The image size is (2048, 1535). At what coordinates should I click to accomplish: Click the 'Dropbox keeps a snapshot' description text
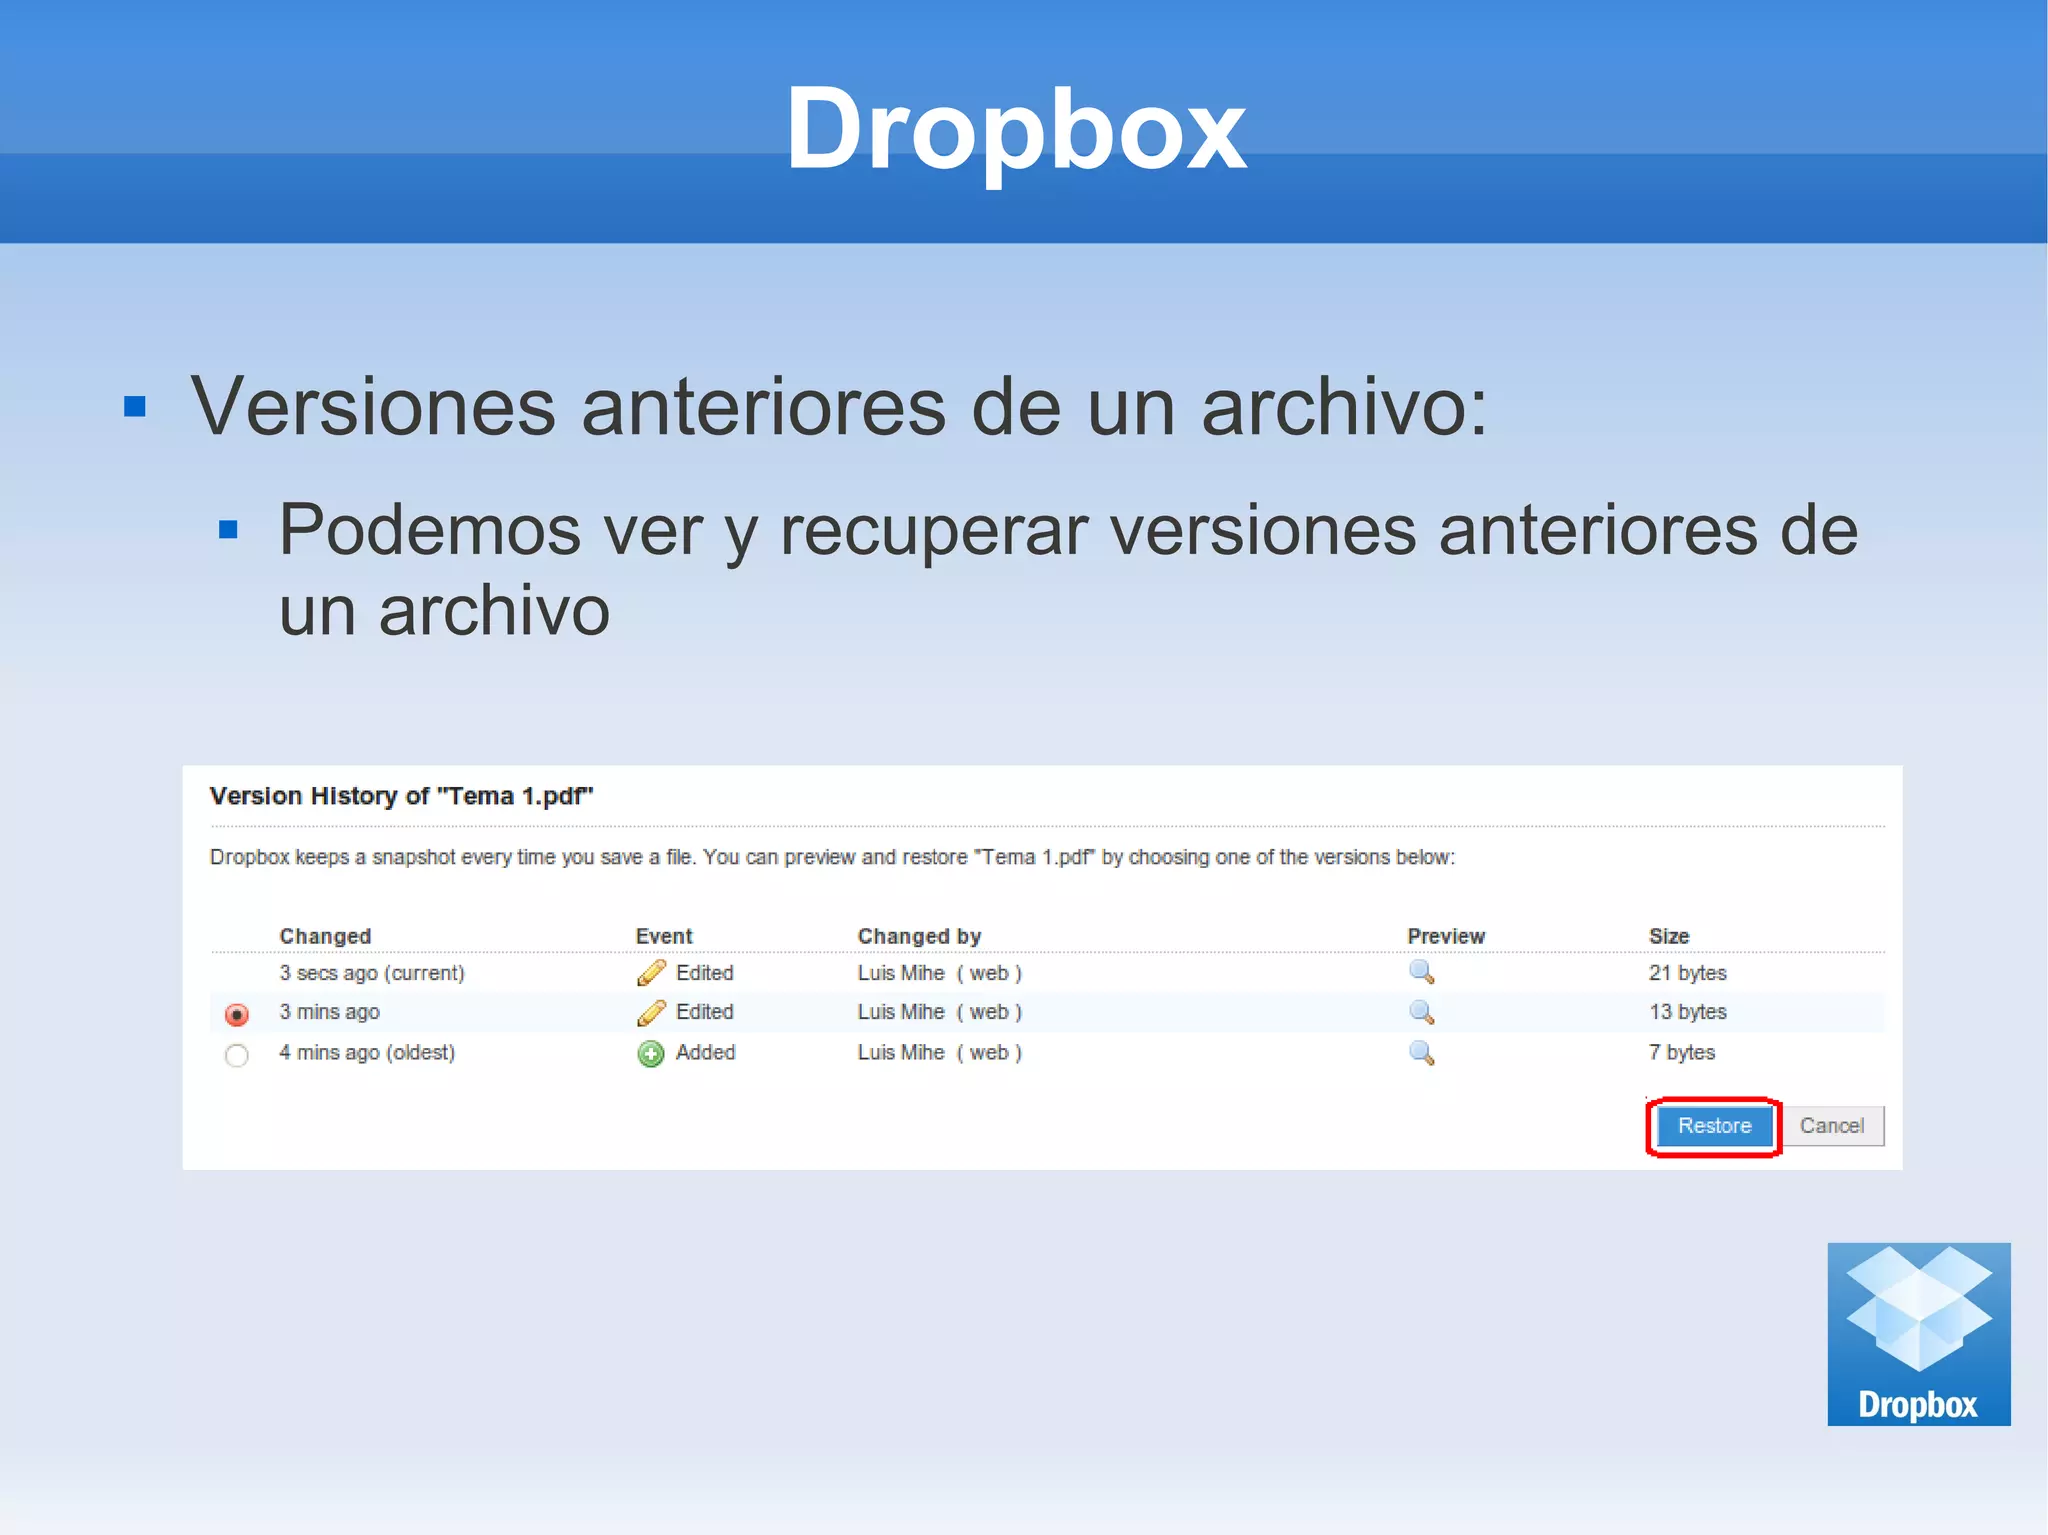tap(832, 858)
